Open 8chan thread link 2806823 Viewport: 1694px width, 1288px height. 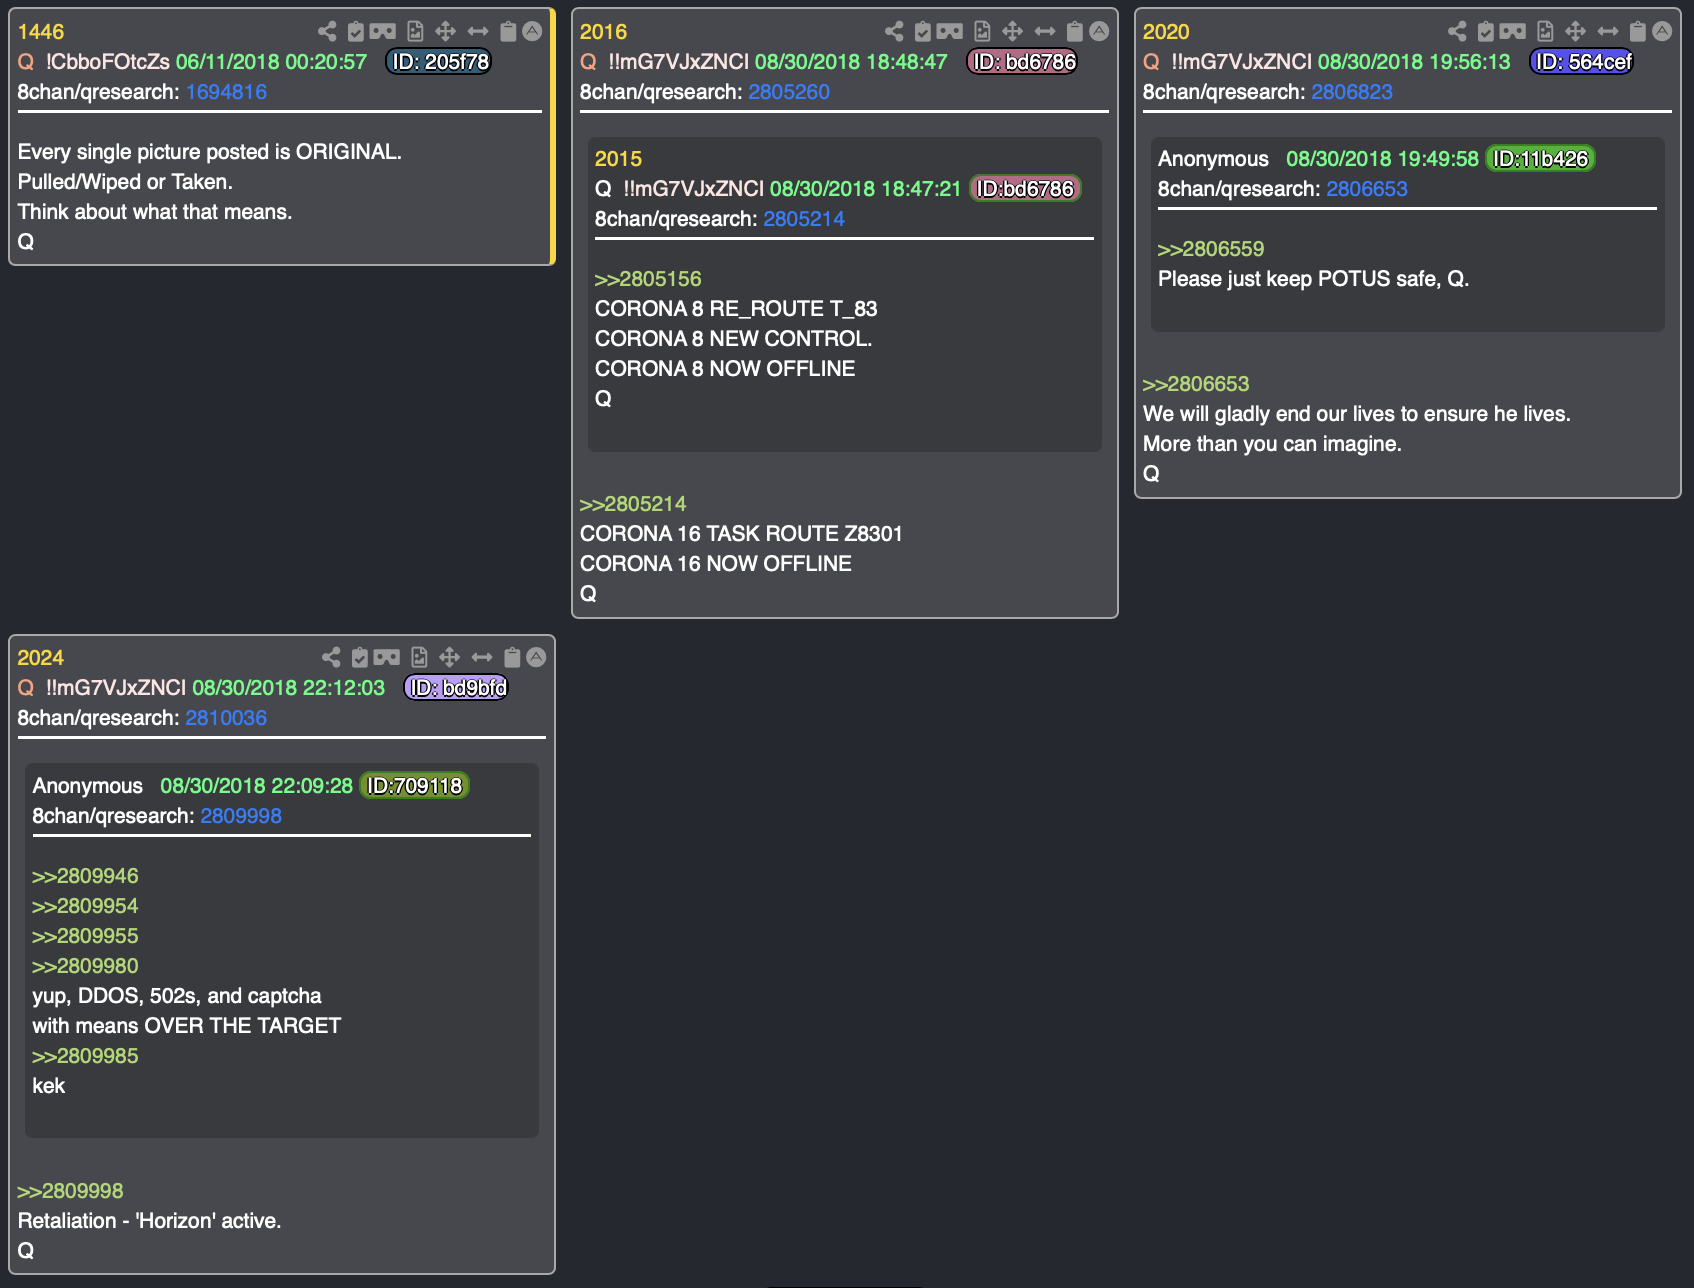pos(1352,92)
